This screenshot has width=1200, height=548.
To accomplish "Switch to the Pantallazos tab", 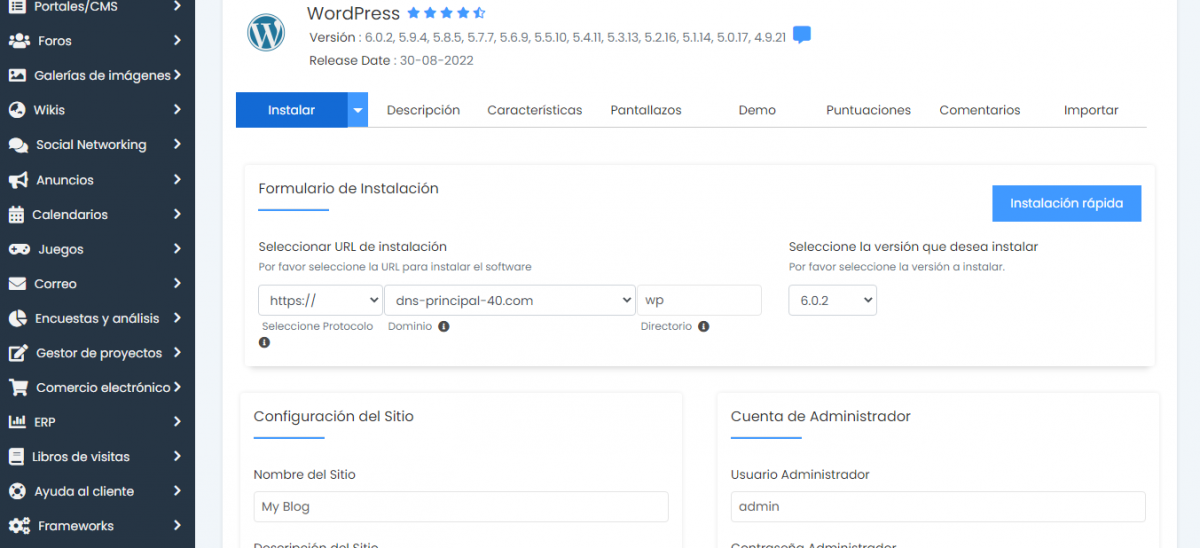I will (x=646, y=110).
